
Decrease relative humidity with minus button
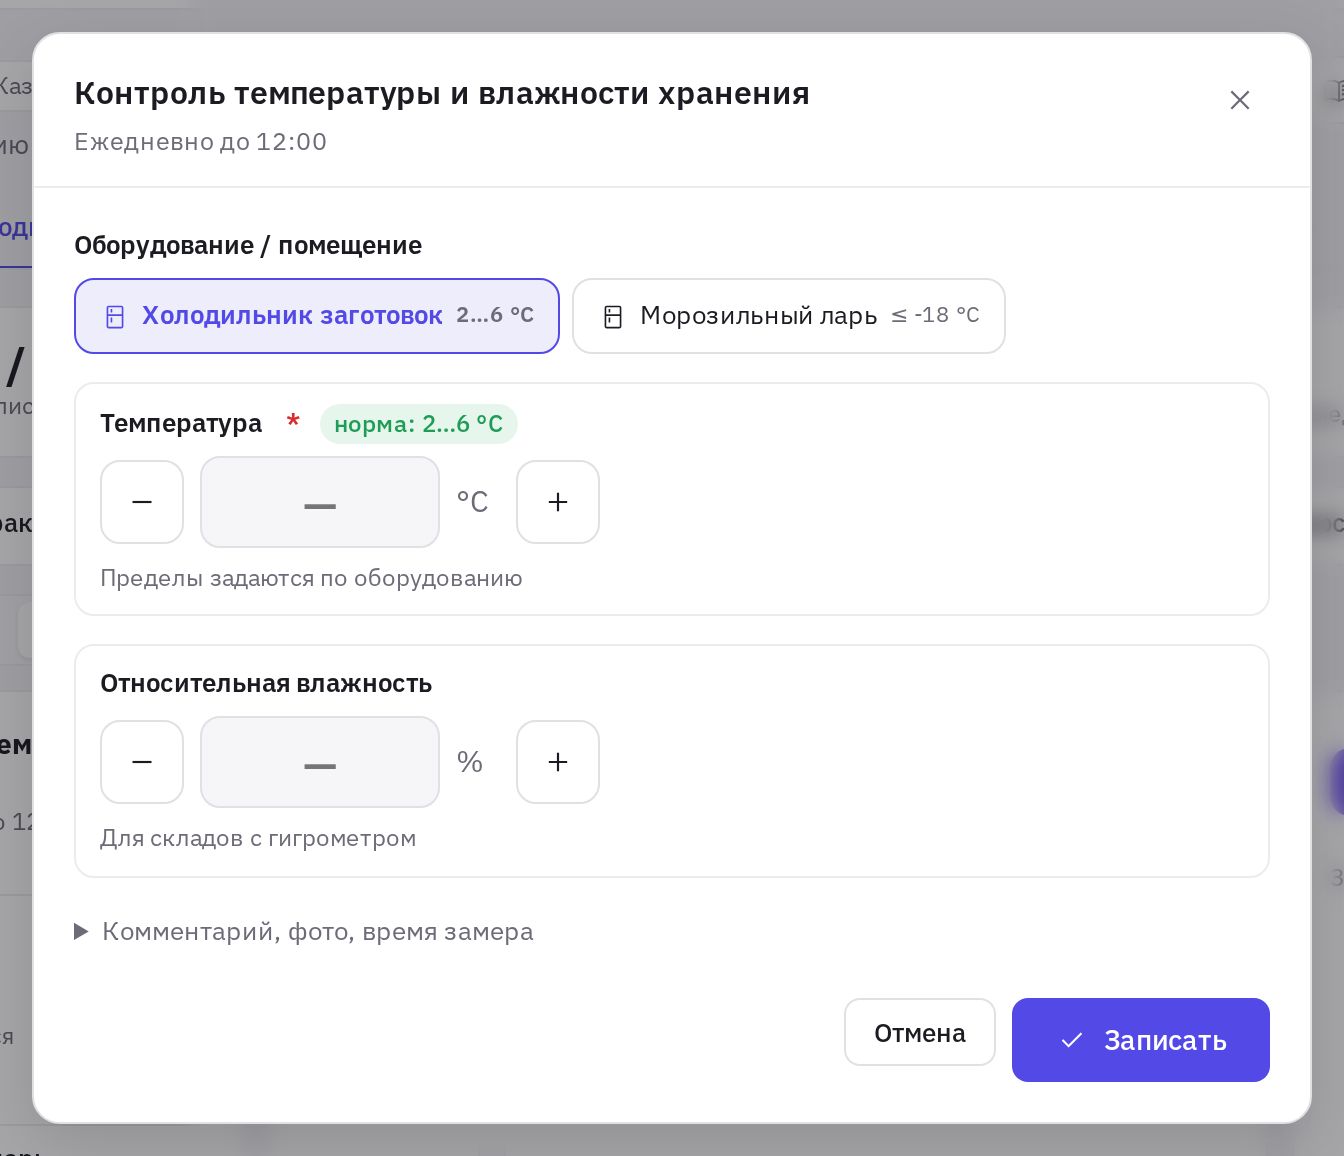(x=142, y=762)
